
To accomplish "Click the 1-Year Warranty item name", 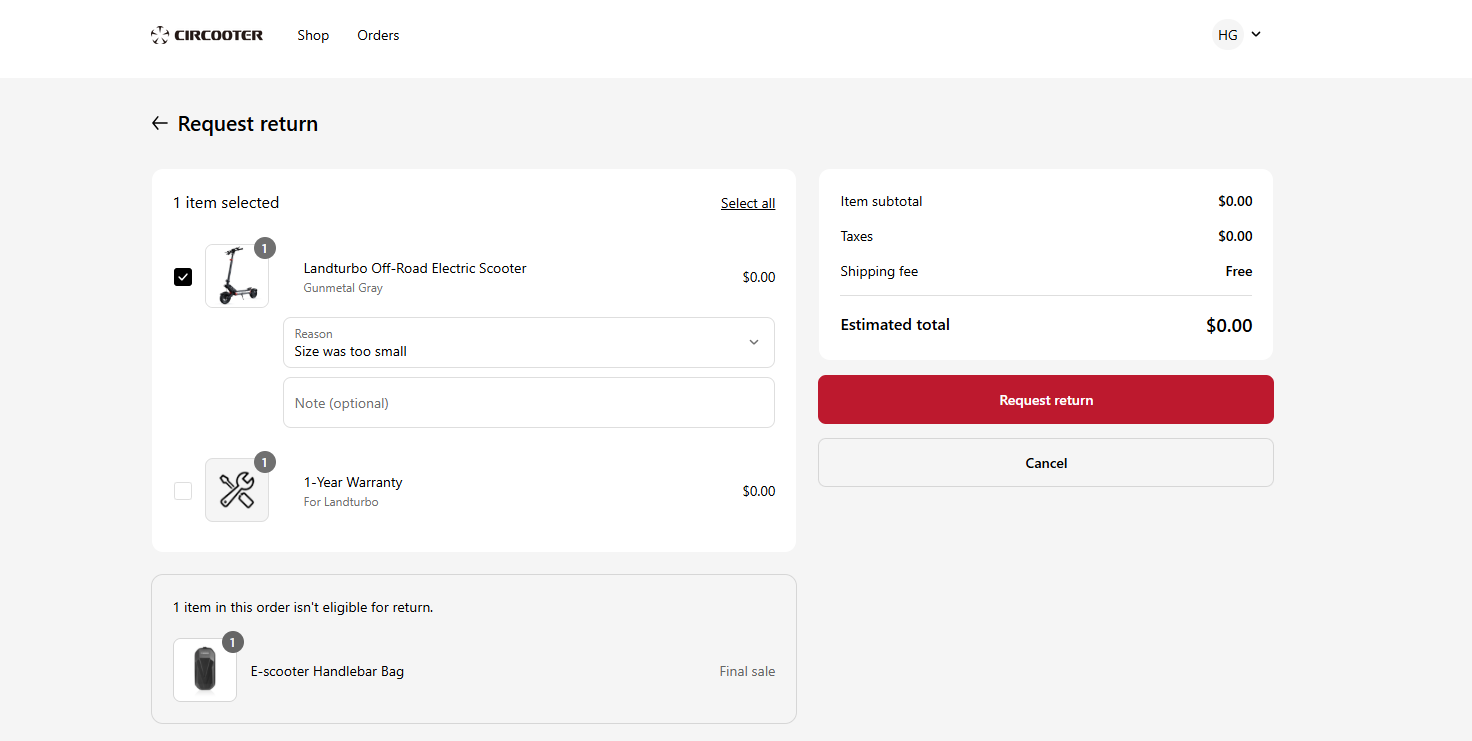I will pos(353,482).
